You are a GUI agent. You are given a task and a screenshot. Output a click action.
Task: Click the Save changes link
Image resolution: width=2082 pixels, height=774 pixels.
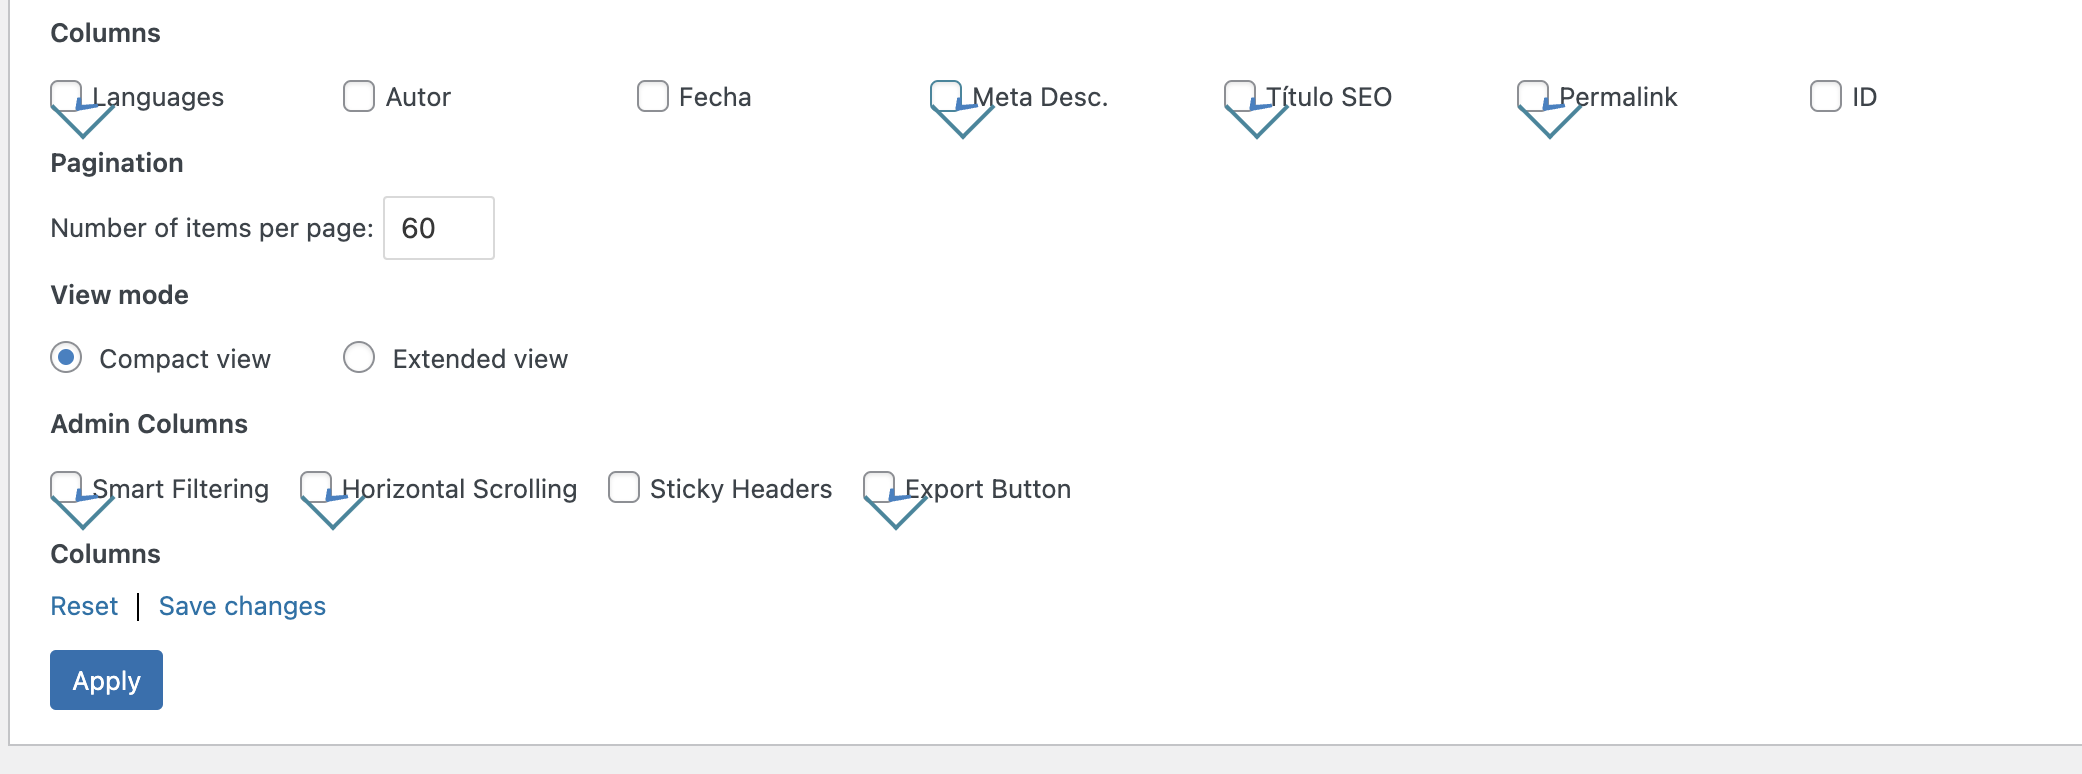(x=242, y=606)
